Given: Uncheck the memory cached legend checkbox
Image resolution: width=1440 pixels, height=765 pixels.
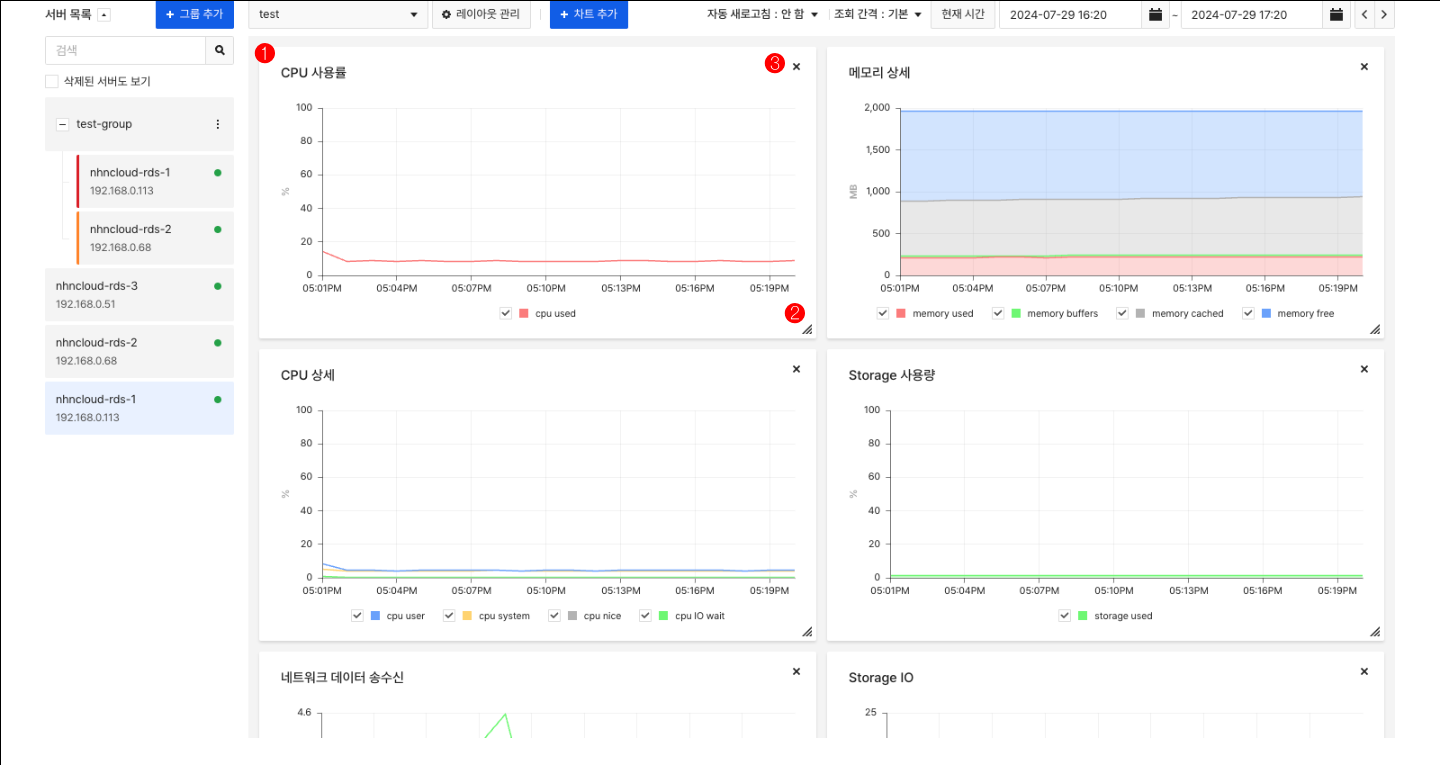Looking at the screenshot, I should (1122, 313).
